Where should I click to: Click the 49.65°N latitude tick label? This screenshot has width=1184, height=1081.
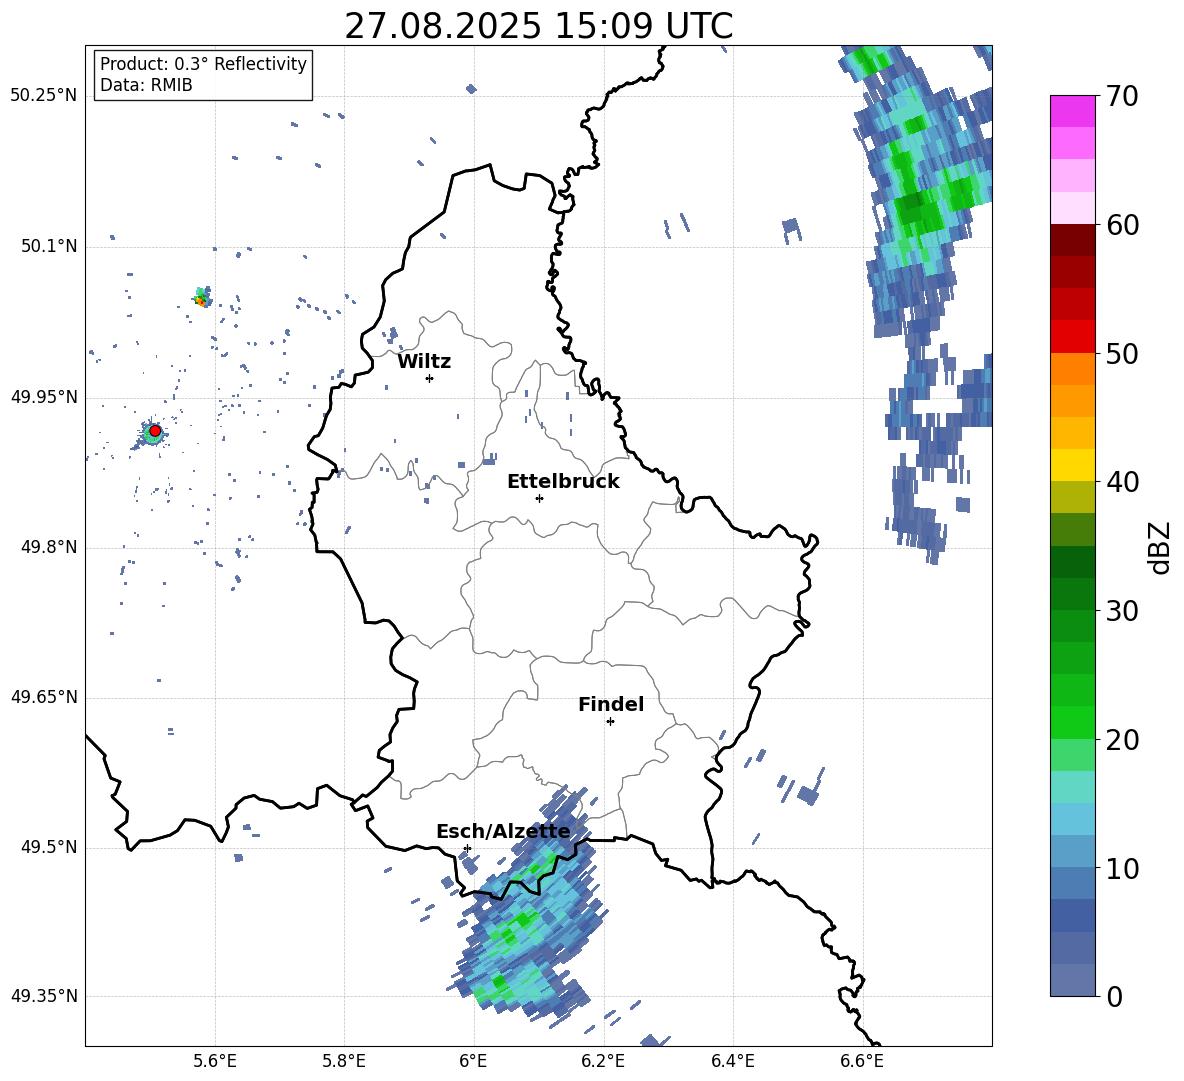pyautogui.click(x=44, y=697)
